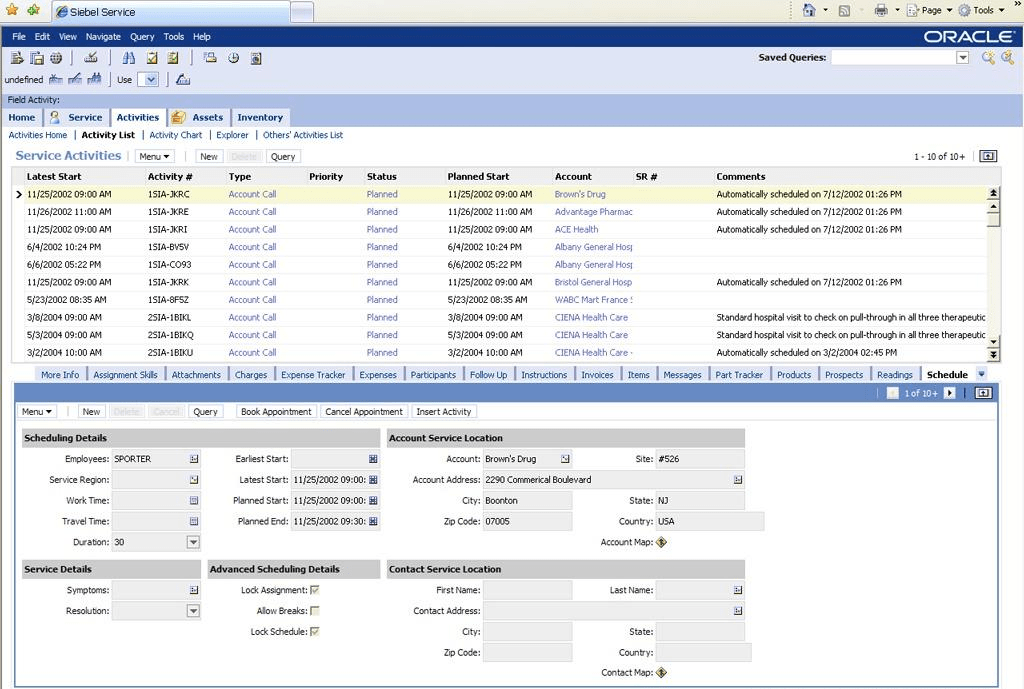Click the browser Print icon
1024x689 pixels.
click(x=881, y=10)
